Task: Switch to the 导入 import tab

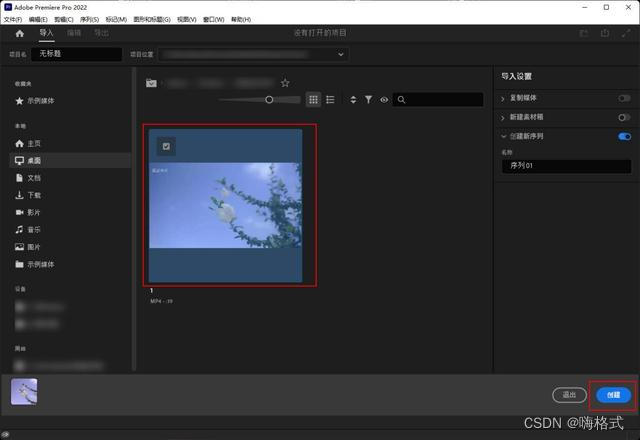Action: click(46, 33)
